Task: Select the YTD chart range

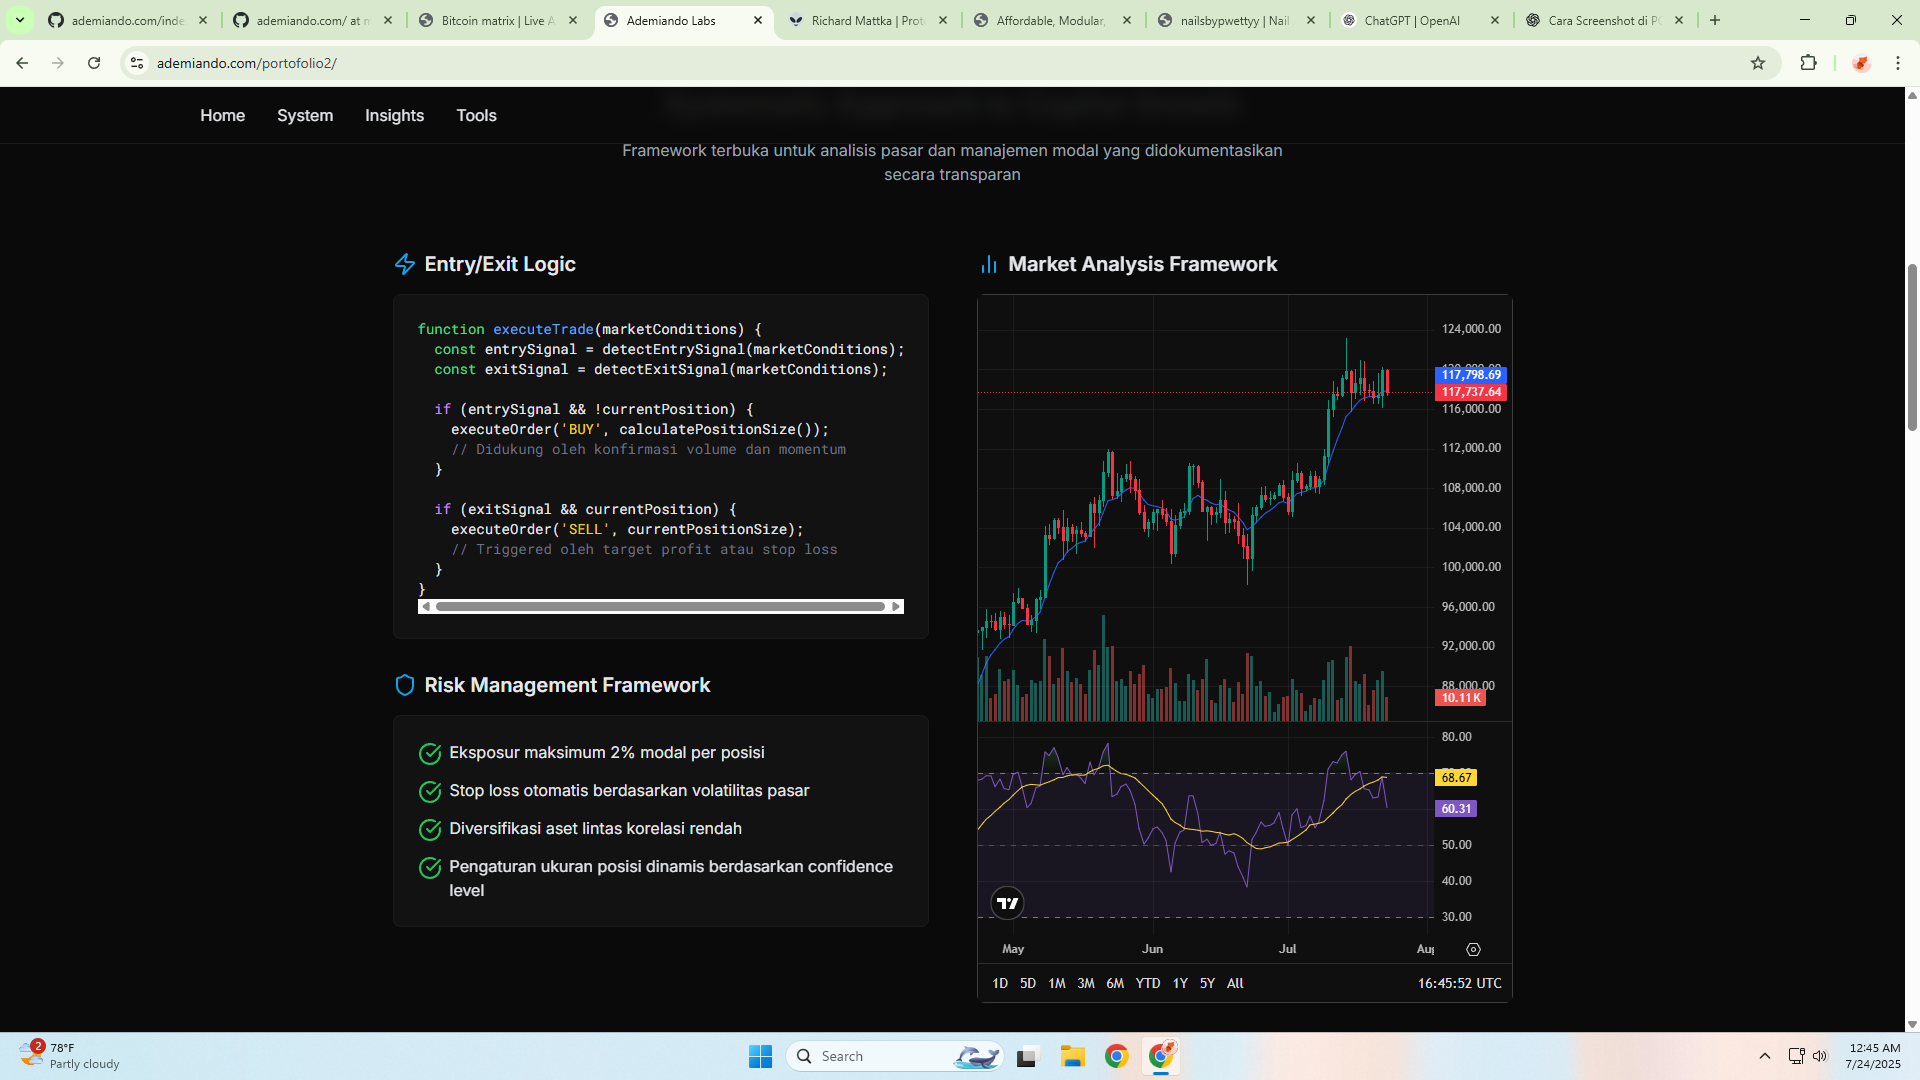Action: (1147, 983)
